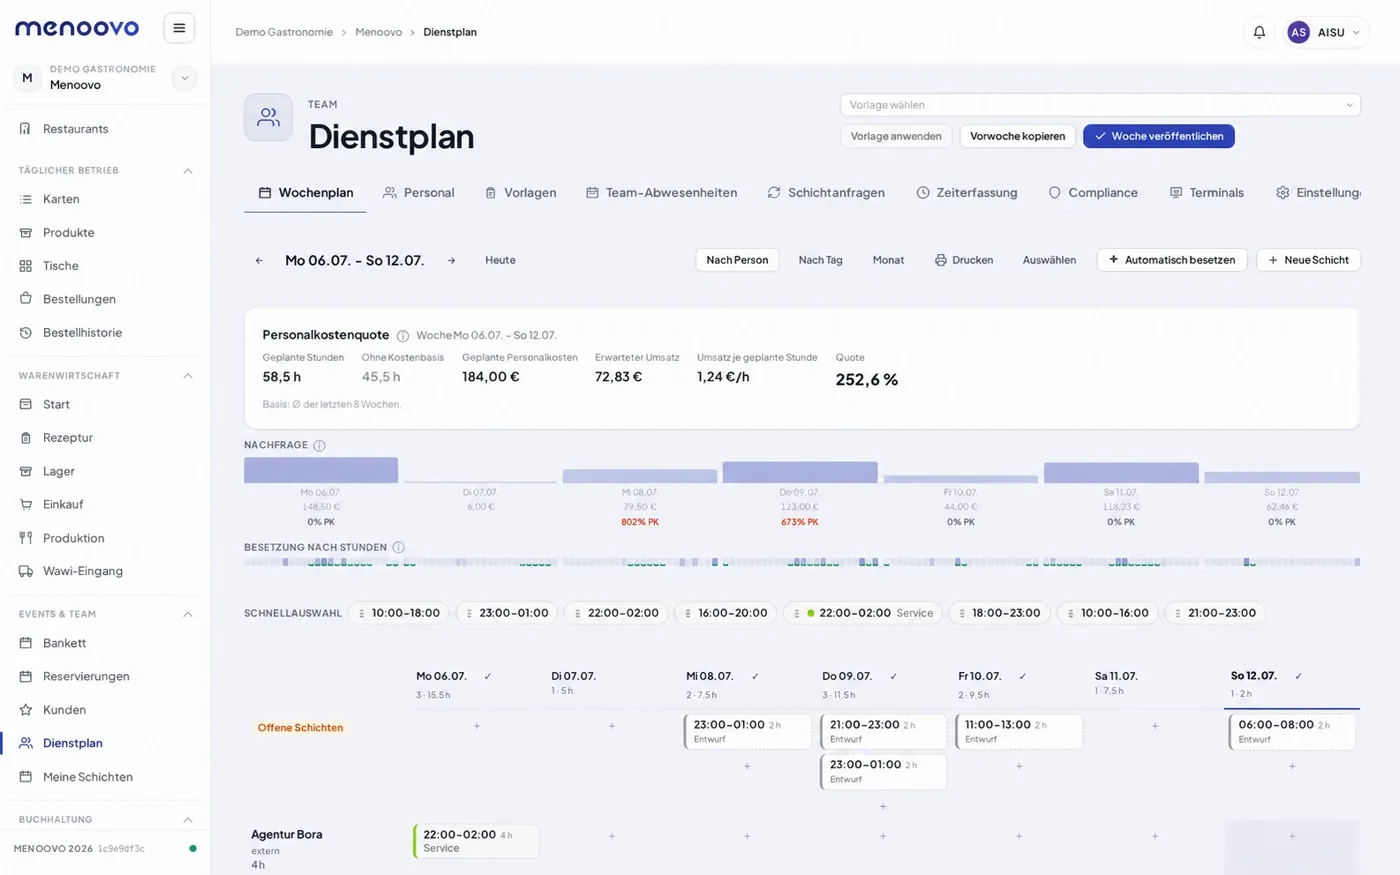
Task: Click the Drucken printer button
Action: (964, 260)
